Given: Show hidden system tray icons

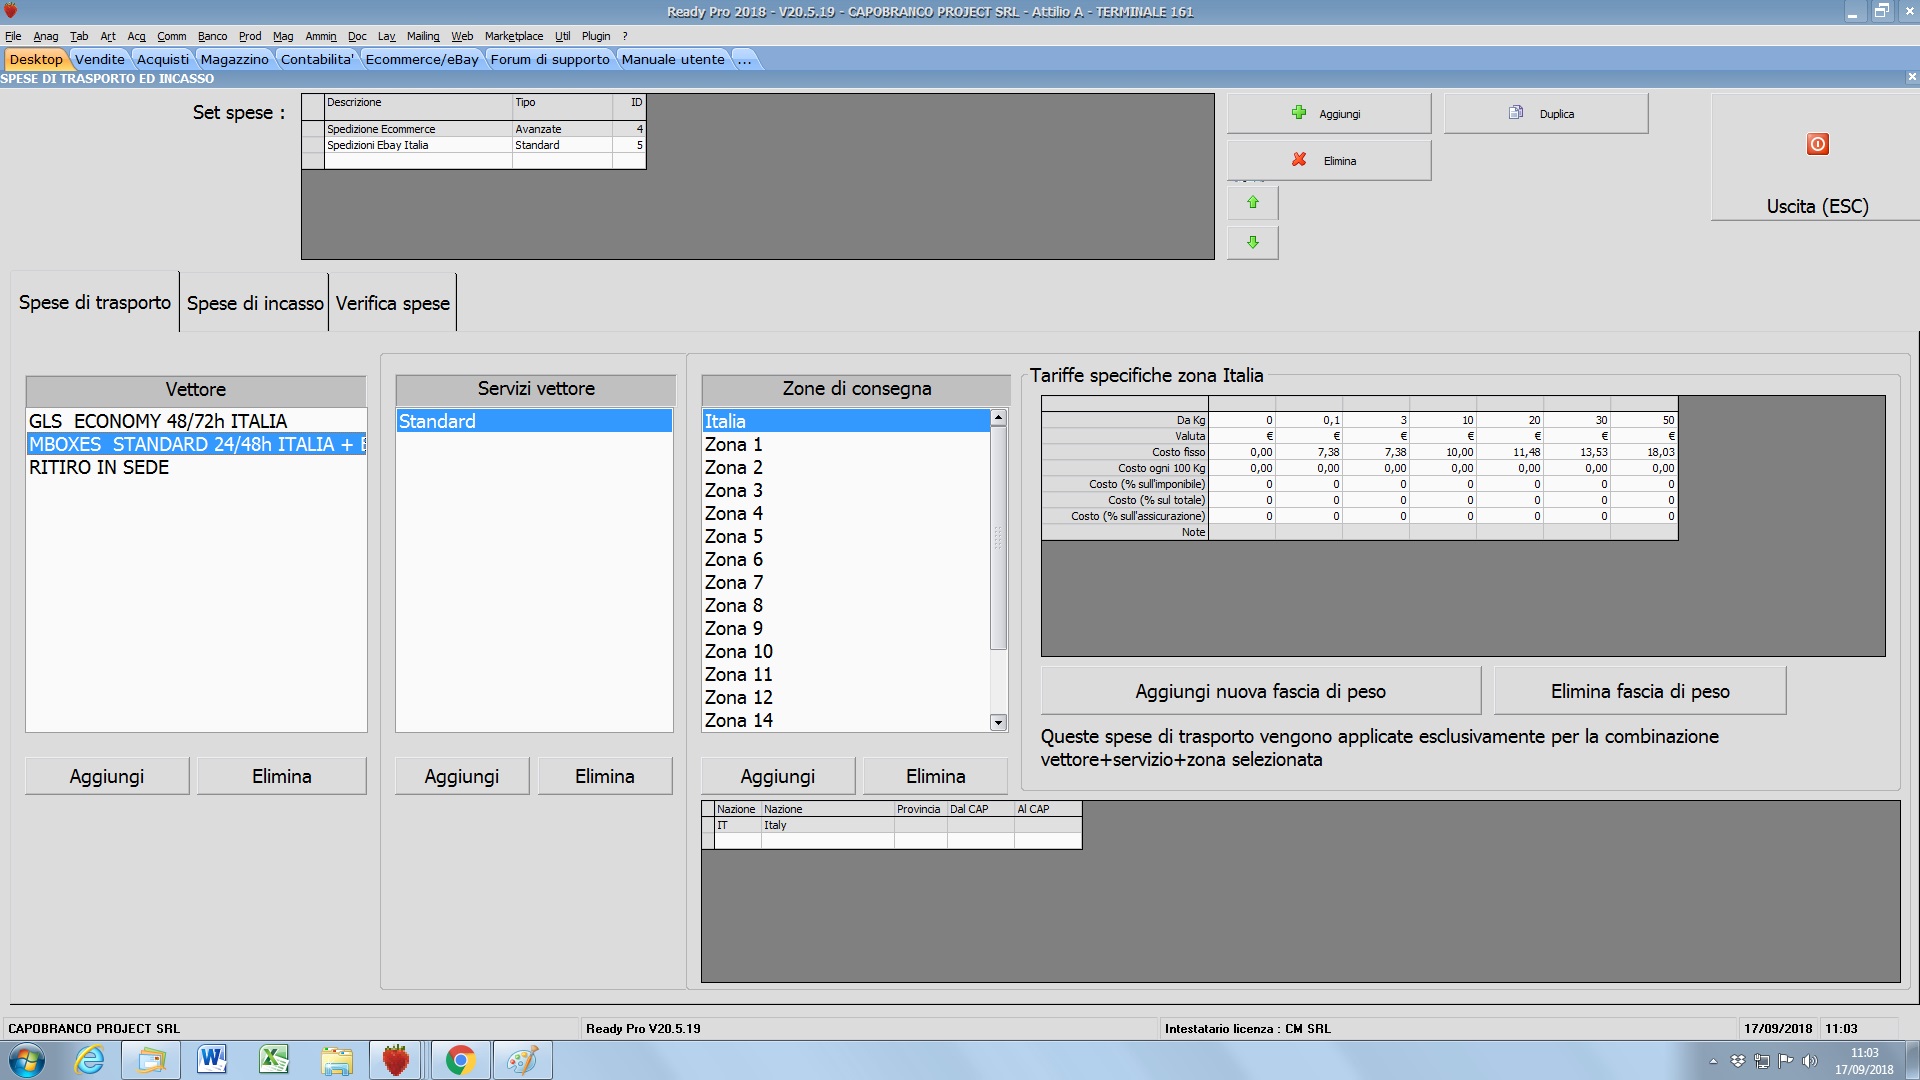Looking at the screenshot, I should [x=1713, y=1061].
